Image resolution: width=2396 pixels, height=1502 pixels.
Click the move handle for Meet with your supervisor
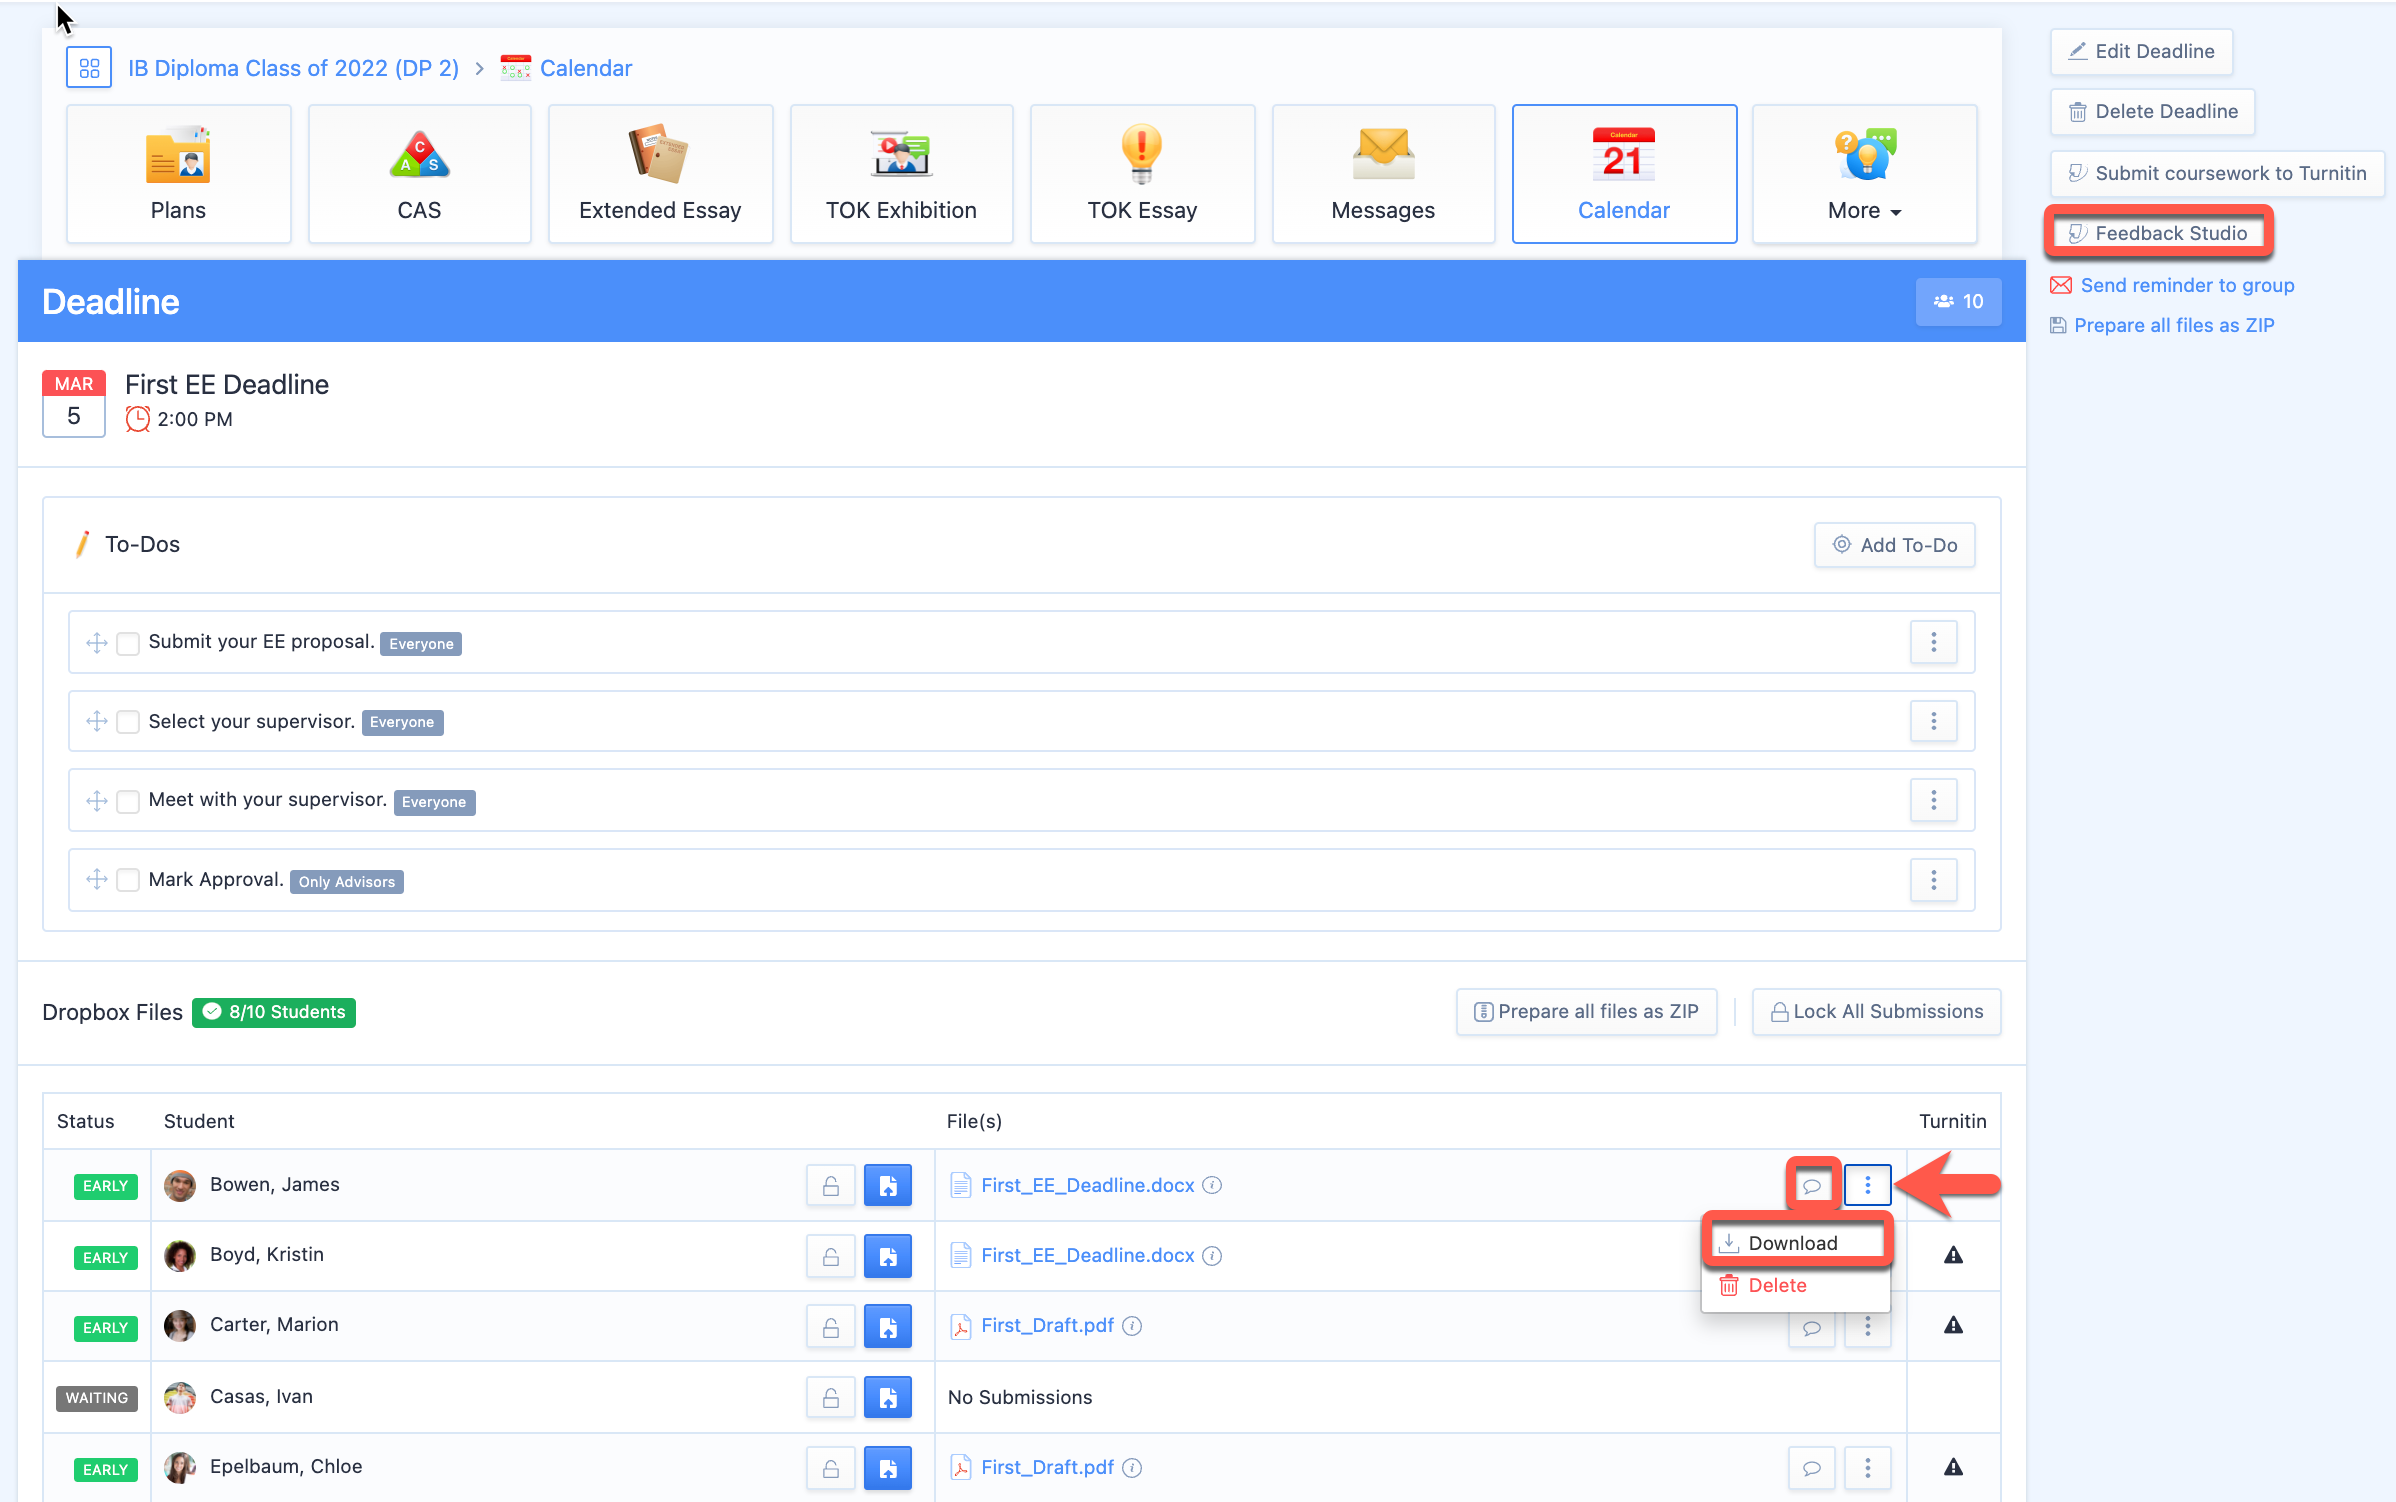click(97, 800)
